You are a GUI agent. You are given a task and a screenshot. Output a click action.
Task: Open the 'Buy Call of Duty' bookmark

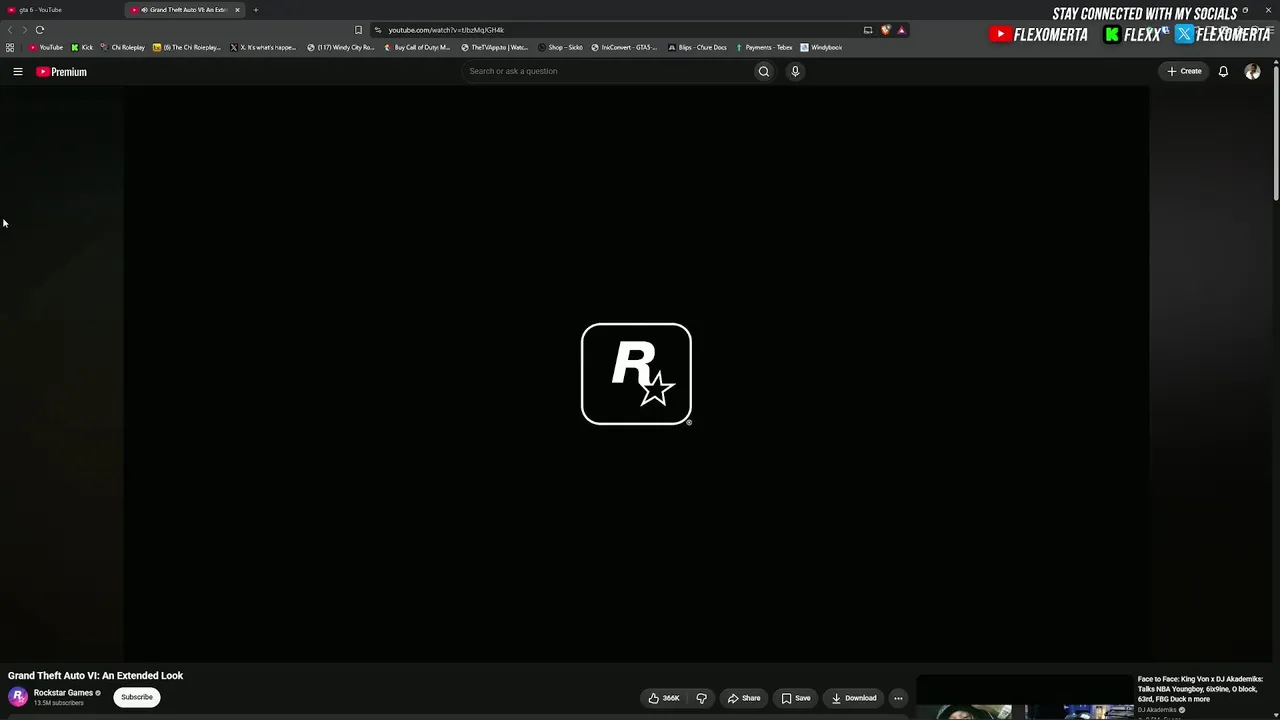click(418, 48)
